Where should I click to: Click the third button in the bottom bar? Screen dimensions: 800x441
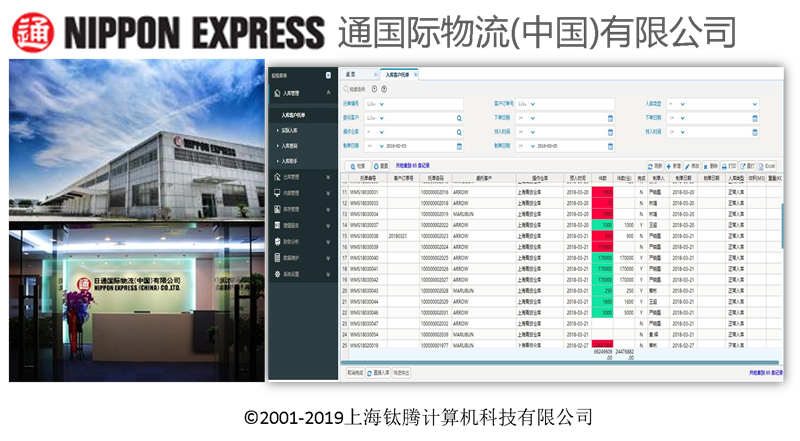[x=401, y=373]
